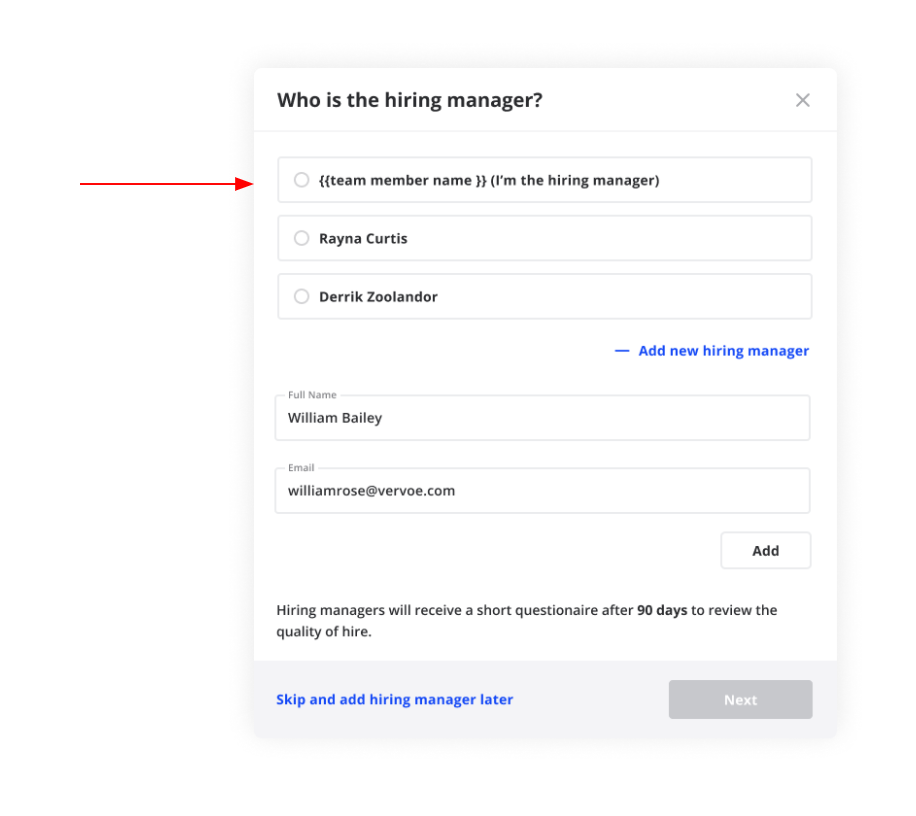Viewport: 916px width, 816px height.
Task: Click the Email floating label
Action: pyautogui.click(x=301, y=468)
